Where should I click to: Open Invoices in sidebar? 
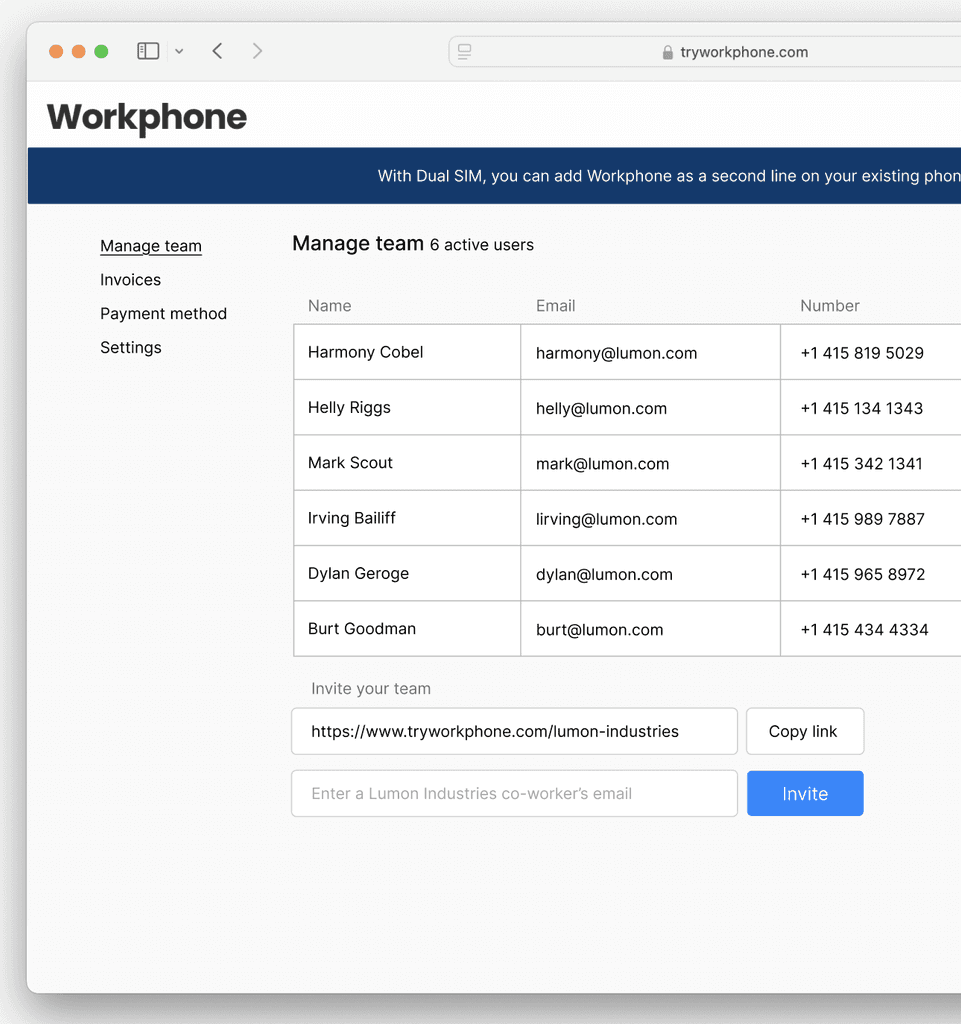[131, 280]
